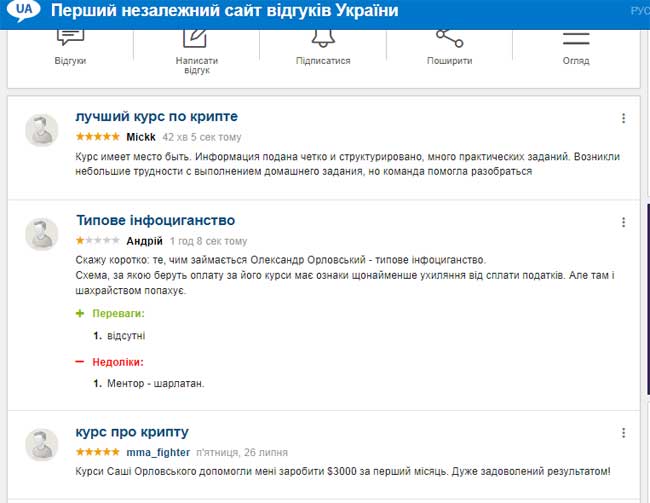650x503 pixels.
Task: Click mma_fighter's avatar image
Action: tap(42, 446)
